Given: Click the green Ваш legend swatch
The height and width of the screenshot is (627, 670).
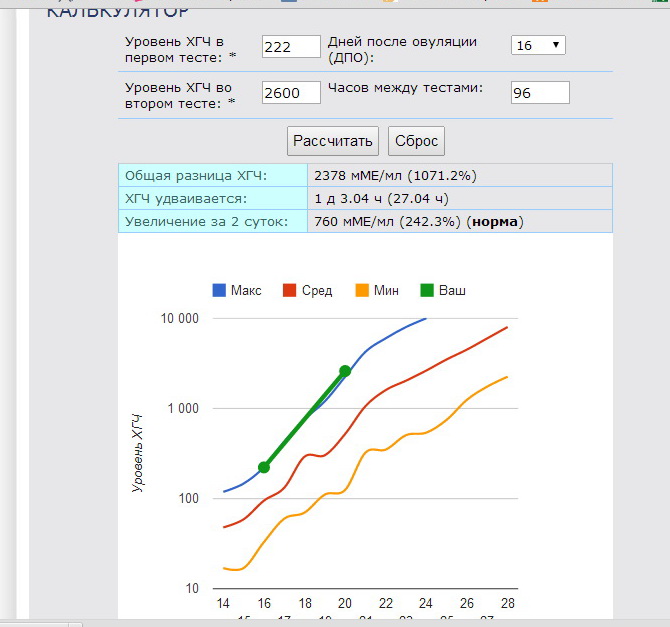Looking at the screenshot, I should [x=428, y=291].
